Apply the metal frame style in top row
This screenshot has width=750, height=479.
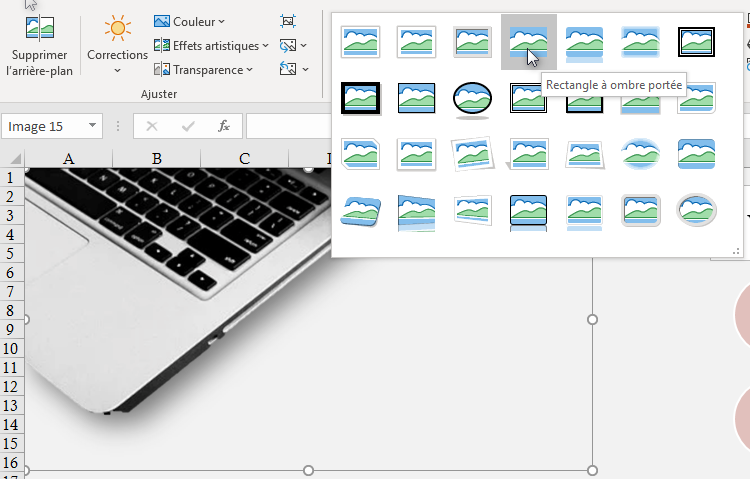(473, 42)
